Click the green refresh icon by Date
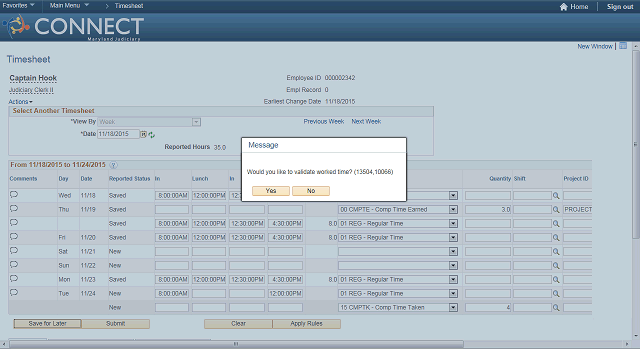The image size is (640, 360). (x=152, y=135)
